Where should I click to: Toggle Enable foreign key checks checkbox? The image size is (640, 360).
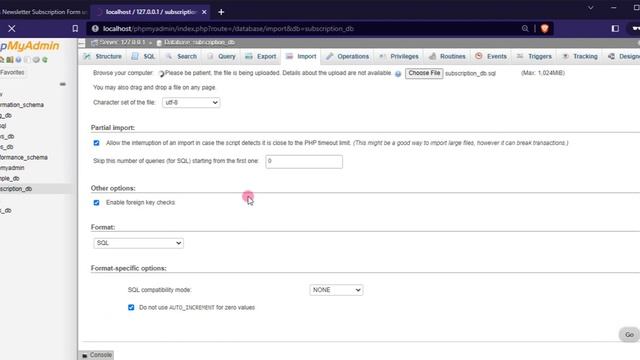(x=96, y=202)
